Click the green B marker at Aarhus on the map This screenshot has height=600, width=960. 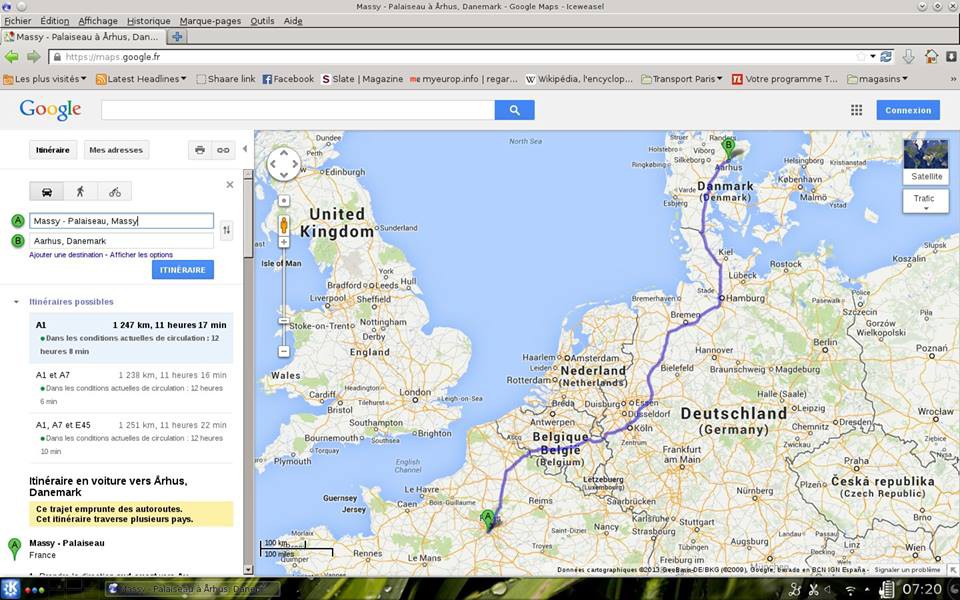click(728, 148)
